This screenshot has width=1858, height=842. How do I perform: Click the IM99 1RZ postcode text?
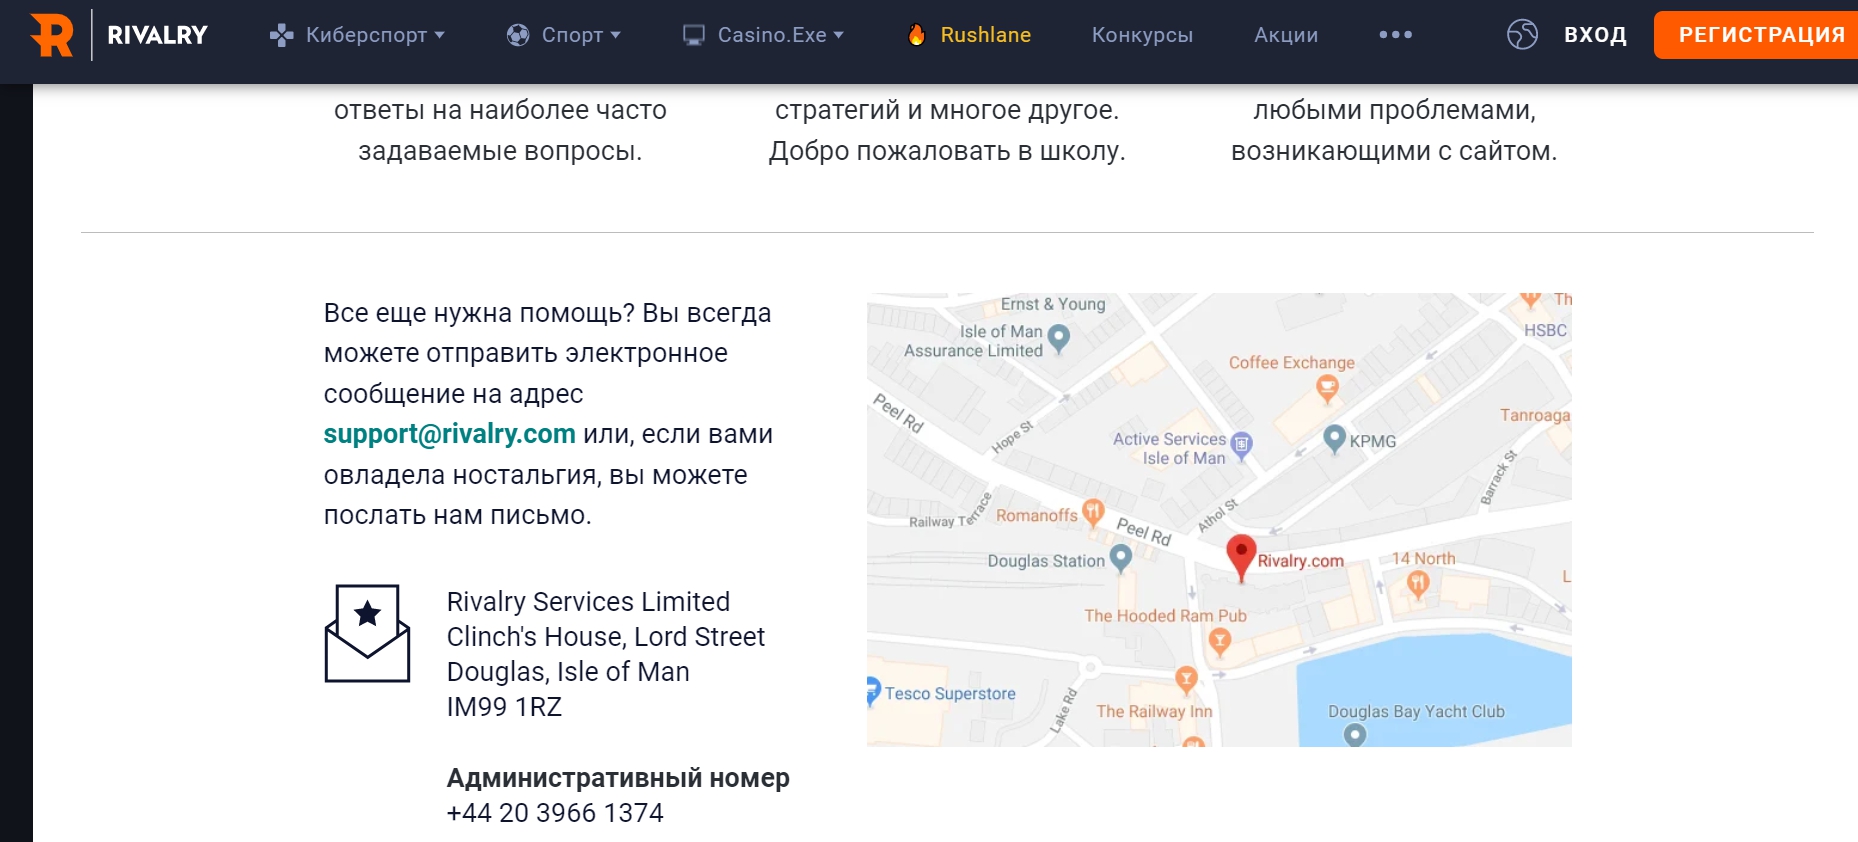coord(504,707)
